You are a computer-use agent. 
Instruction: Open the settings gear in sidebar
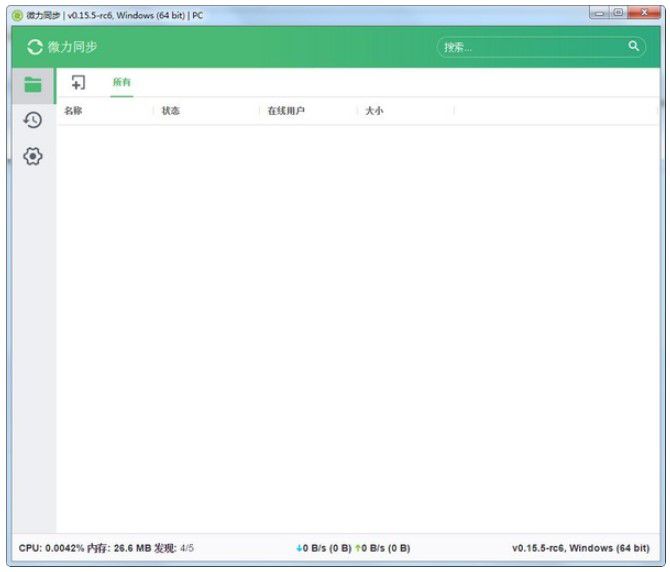tap(33, 156)
